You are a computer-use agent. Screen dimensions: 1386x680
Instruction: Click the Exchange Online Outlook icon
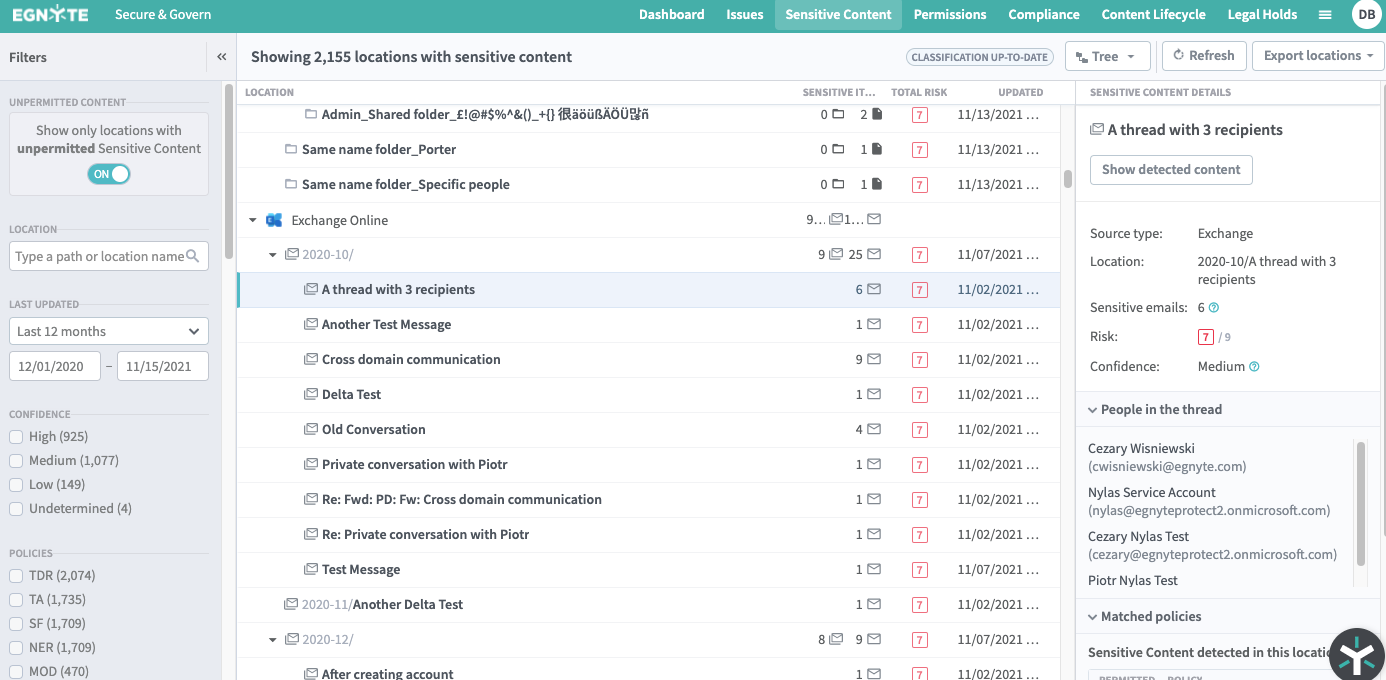[x=273, y=220]
